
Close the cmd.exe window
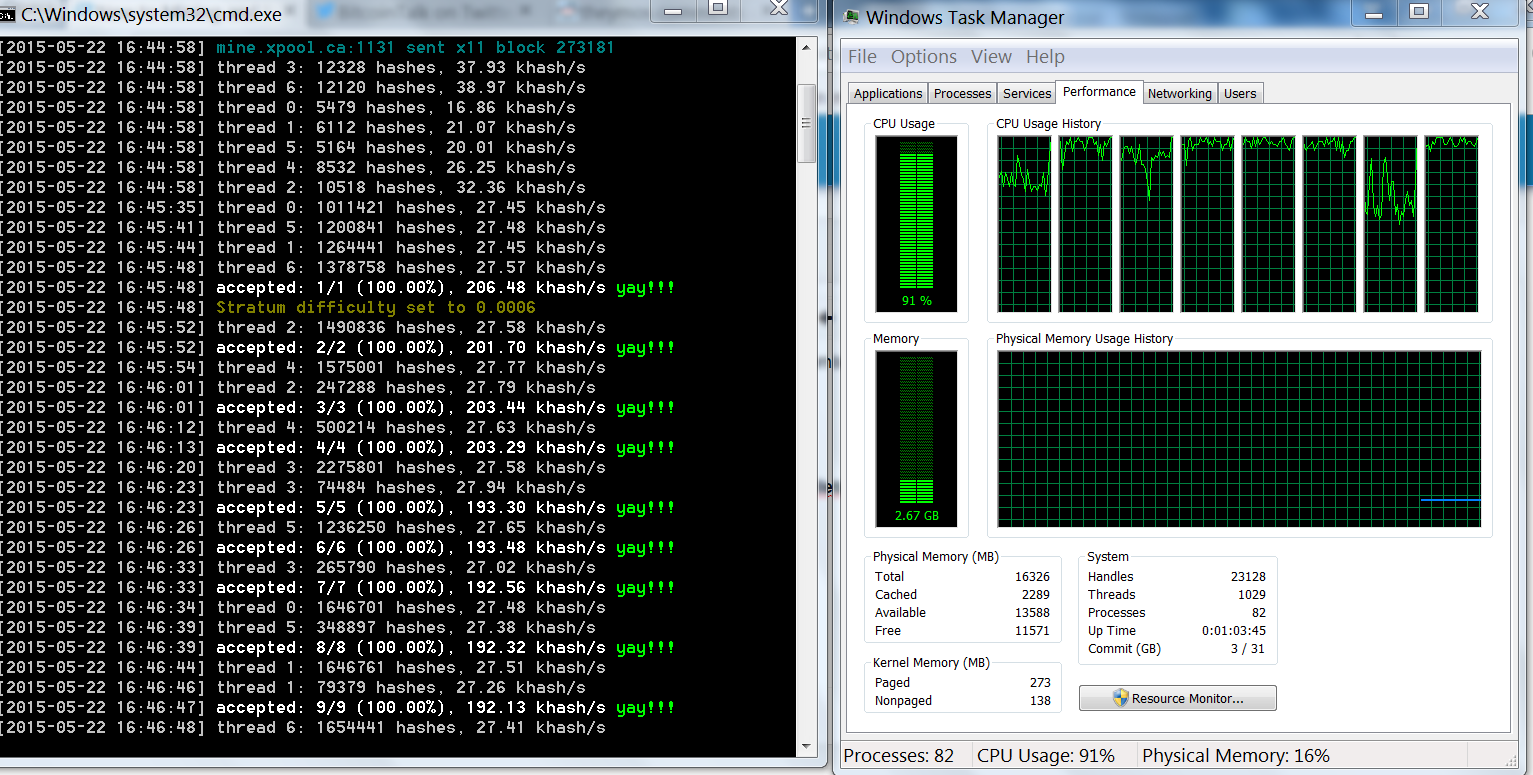click(x=780, y=8)
